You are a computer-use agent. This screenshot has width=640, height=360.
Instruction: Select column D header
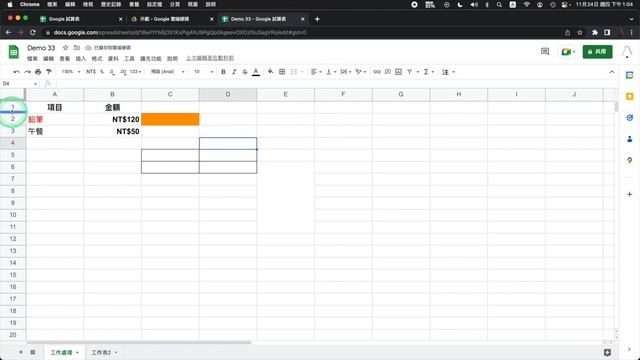(228, 94)
